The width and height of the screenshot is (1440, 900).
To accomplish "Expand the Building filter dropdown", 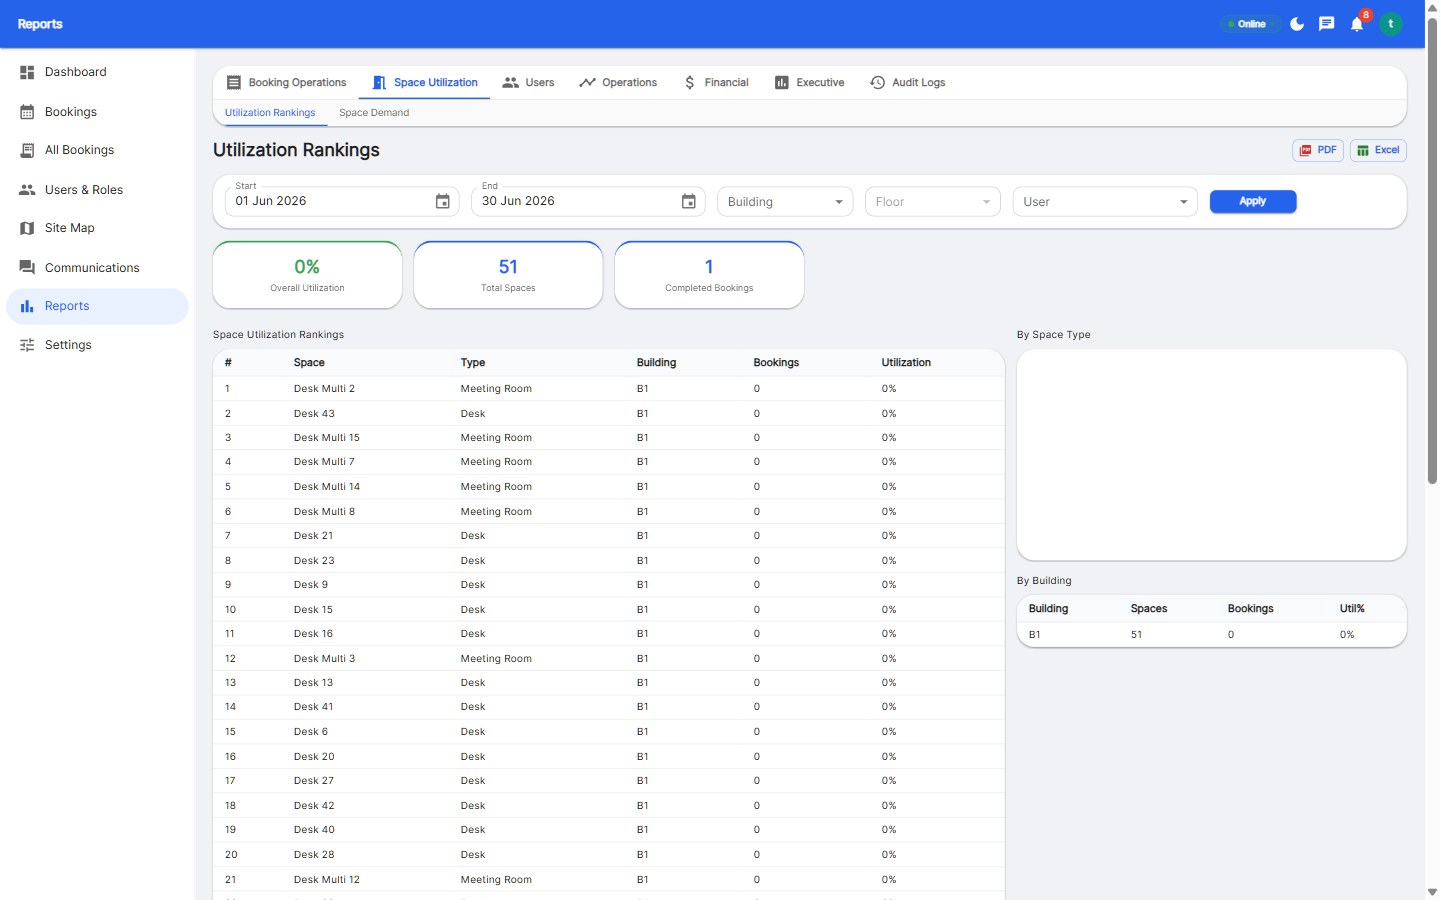I will [785, 201].
